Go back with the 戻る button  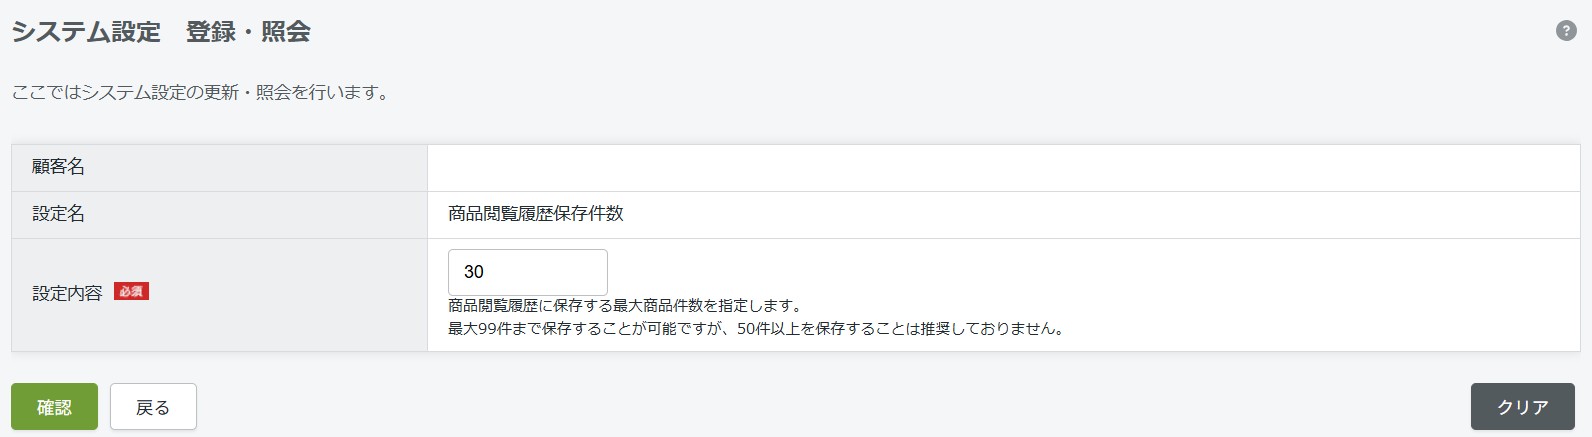point(153,407)
